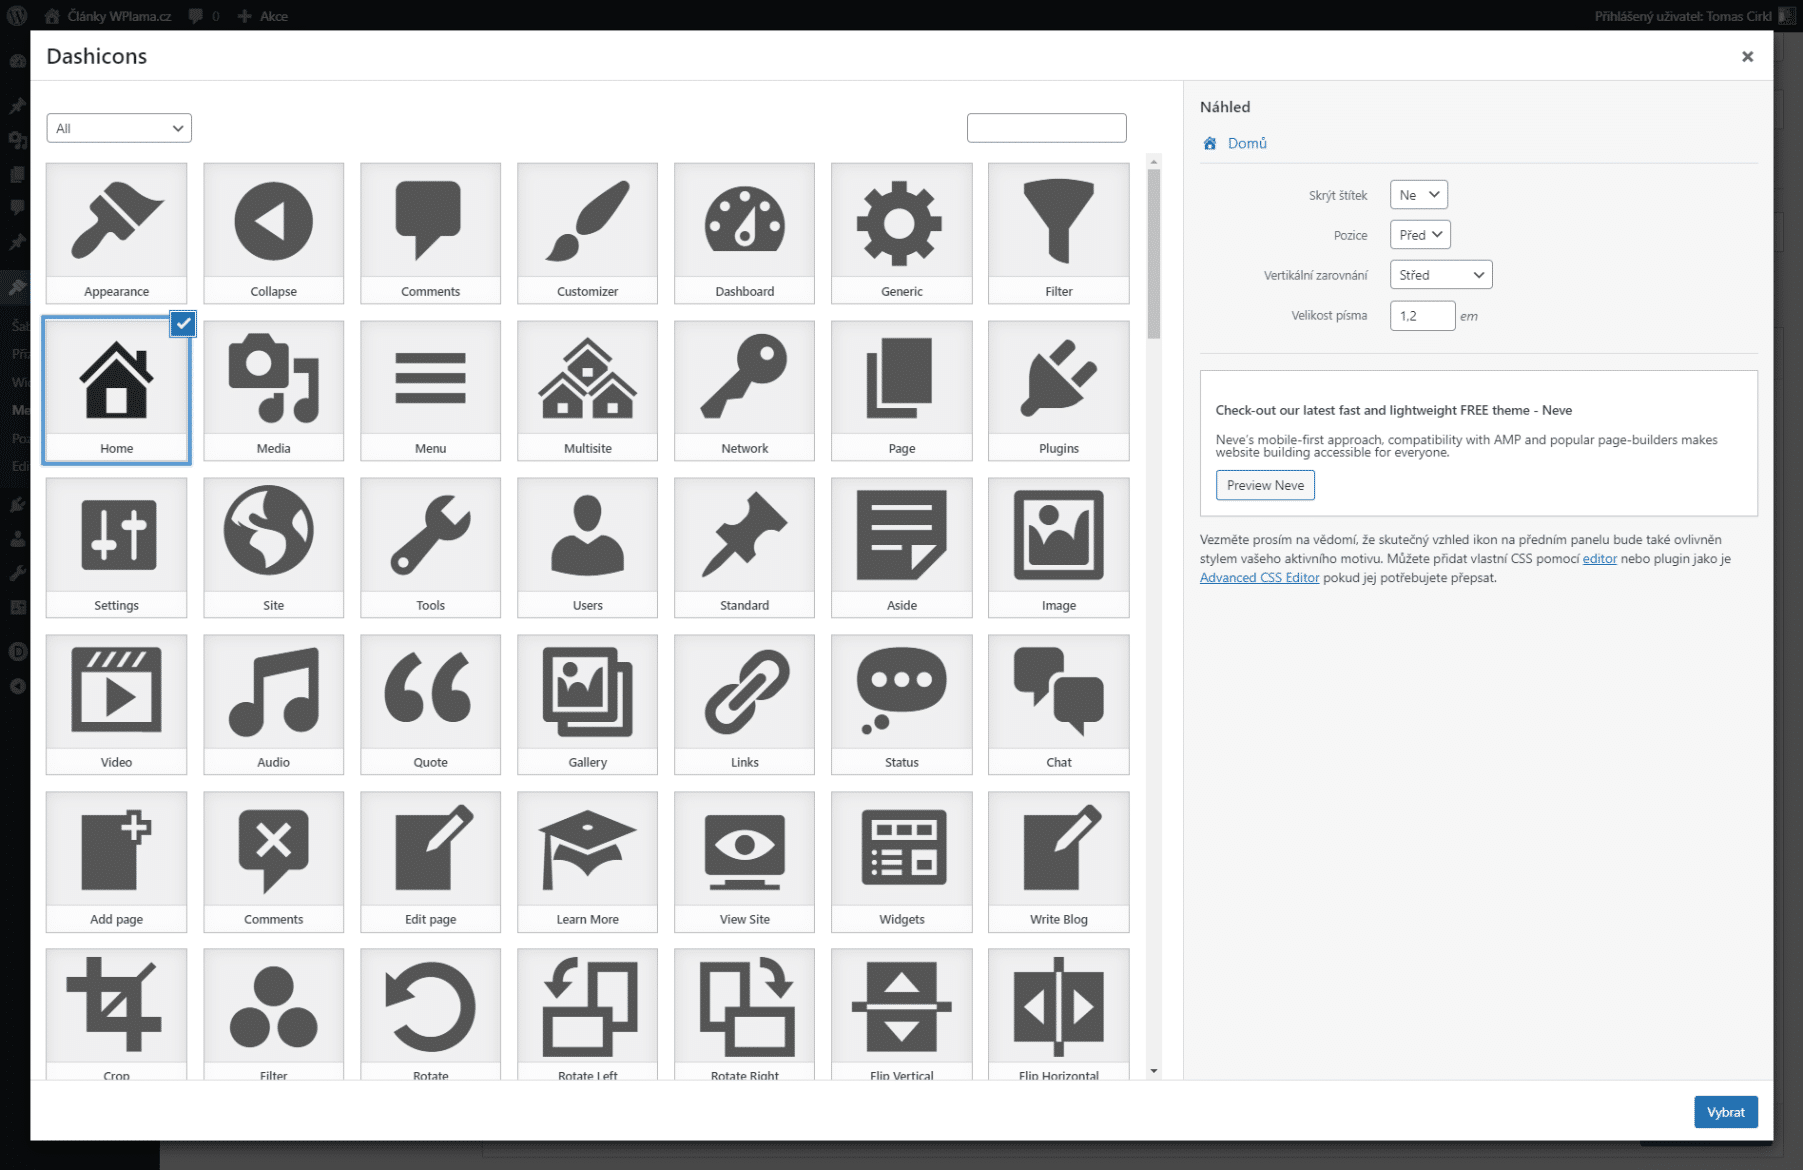Select the Quote marks icon

coord(430,704)
